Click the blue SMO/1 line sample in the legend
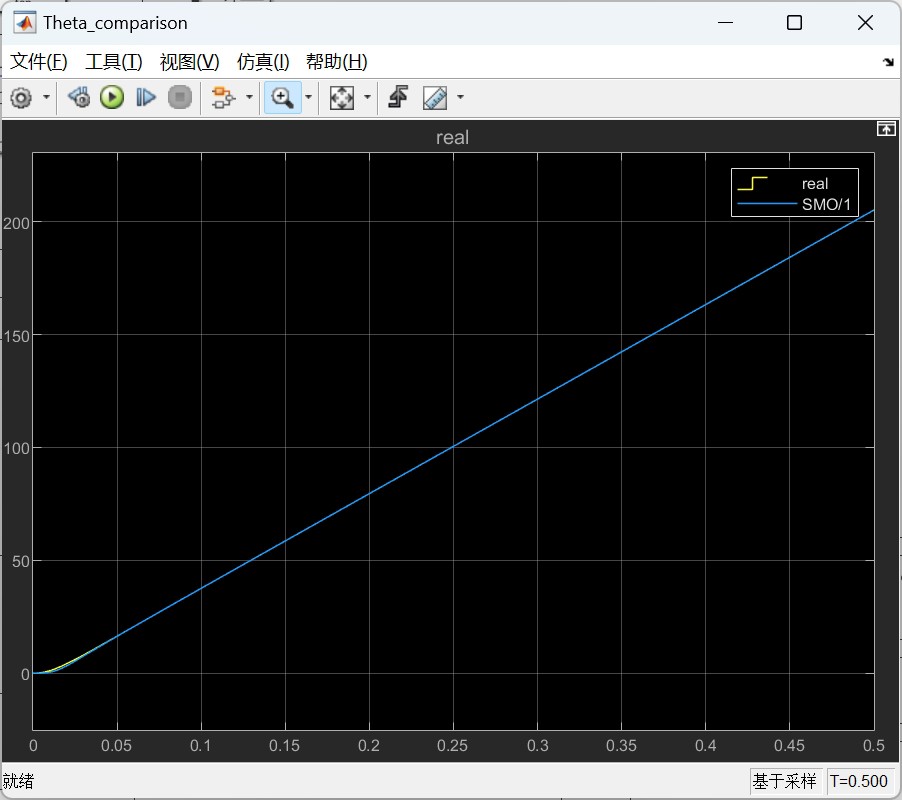This screenshot has height=800, width=902. [x=767, y=204]
